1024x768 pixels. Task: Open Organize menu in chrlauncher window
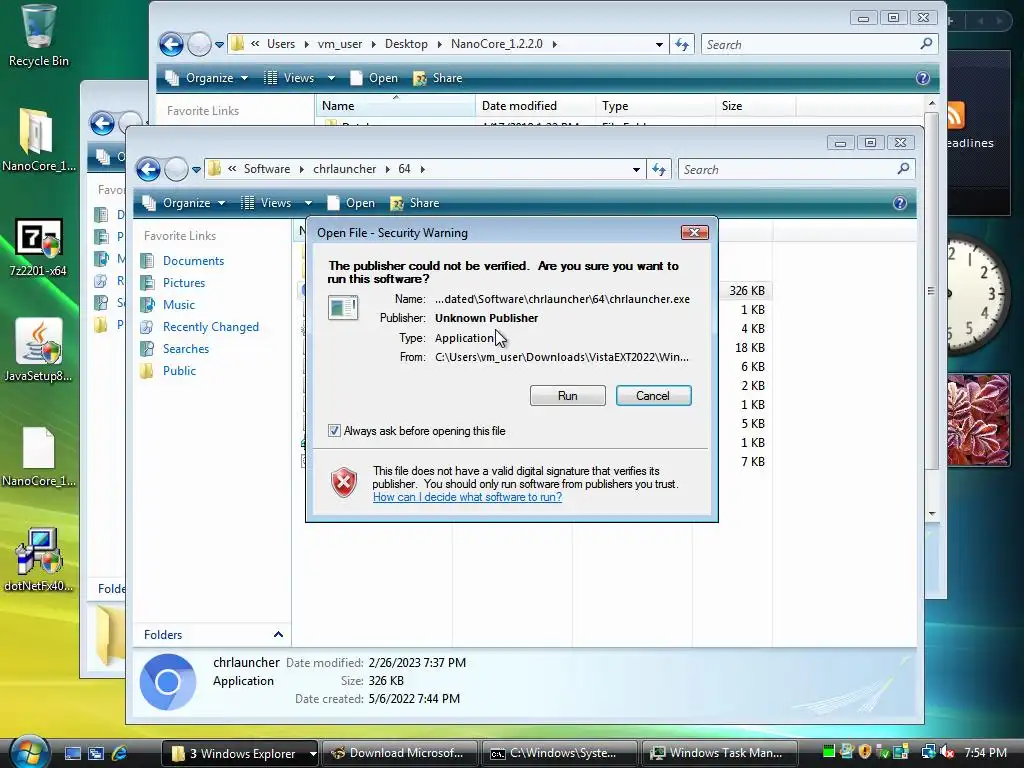[184, 203]
